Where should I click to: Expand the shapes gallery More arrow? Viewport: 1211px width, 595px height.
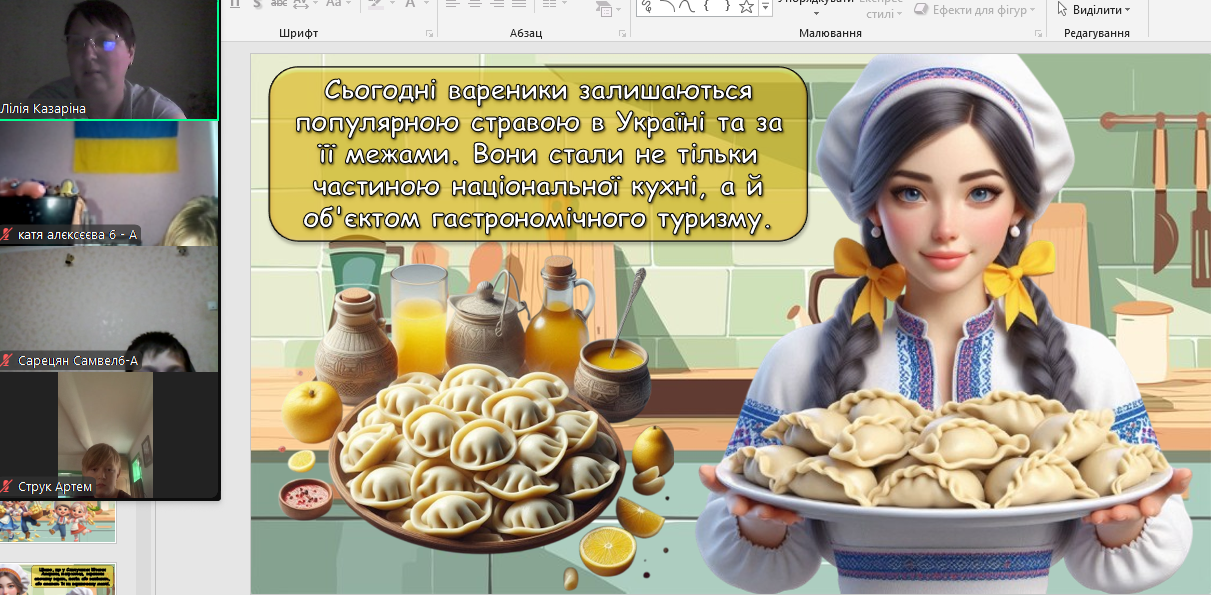tap(766, 7)
